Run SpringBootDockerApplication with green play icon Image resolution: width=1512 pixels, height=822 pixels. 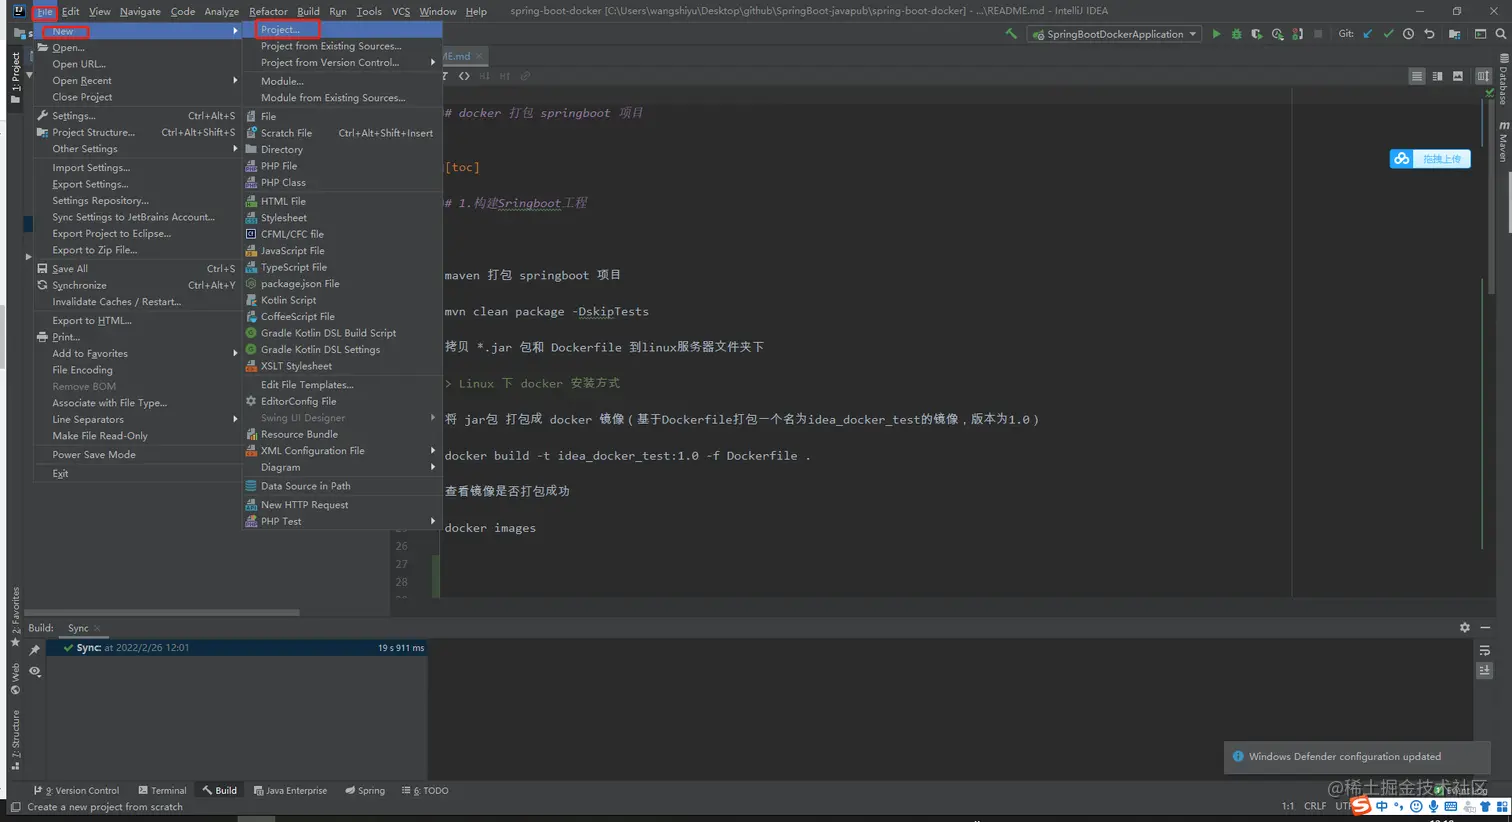coord(1216,34)
